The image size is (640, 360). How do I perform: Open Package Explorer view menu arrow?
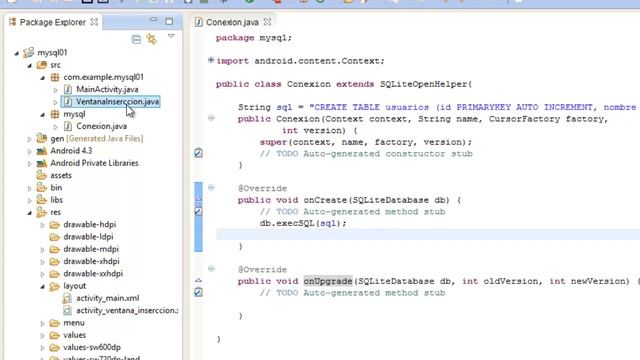(171, 36)
